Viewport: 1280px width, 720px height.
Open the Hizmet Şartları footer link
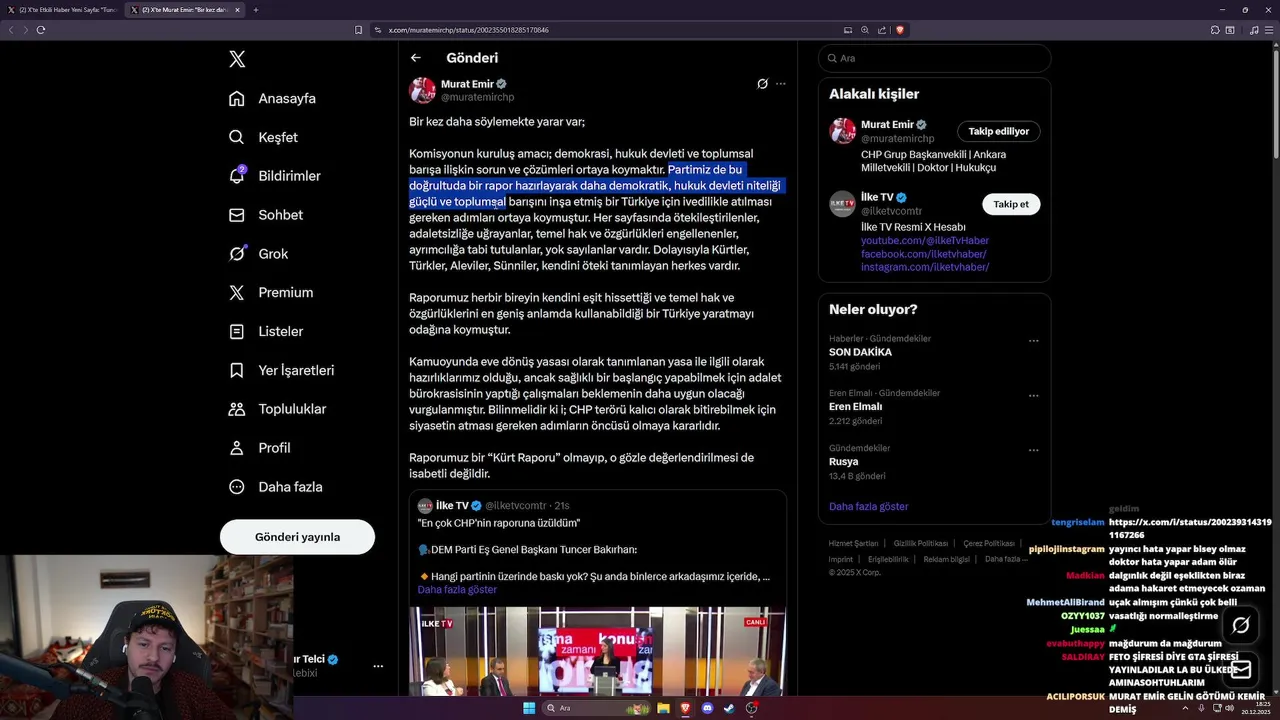[852, 543]
